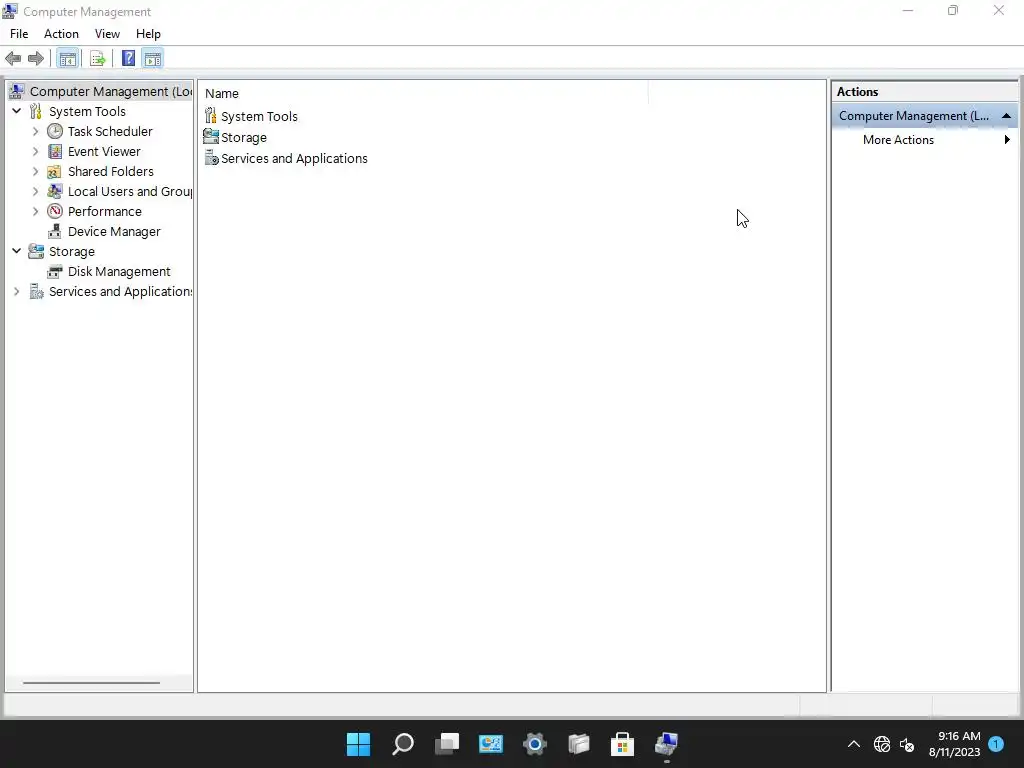This screenshot has height=768, width=1024.
Task: Open the Windows Start menu
Action: pyautogui.click(x=358, y=744)
